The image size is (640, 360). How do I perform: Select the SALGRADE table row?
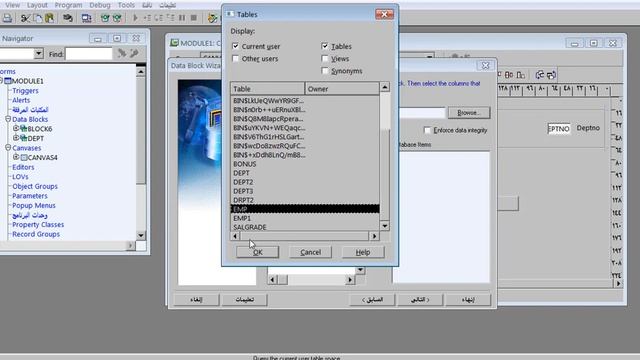click(305, 227)
